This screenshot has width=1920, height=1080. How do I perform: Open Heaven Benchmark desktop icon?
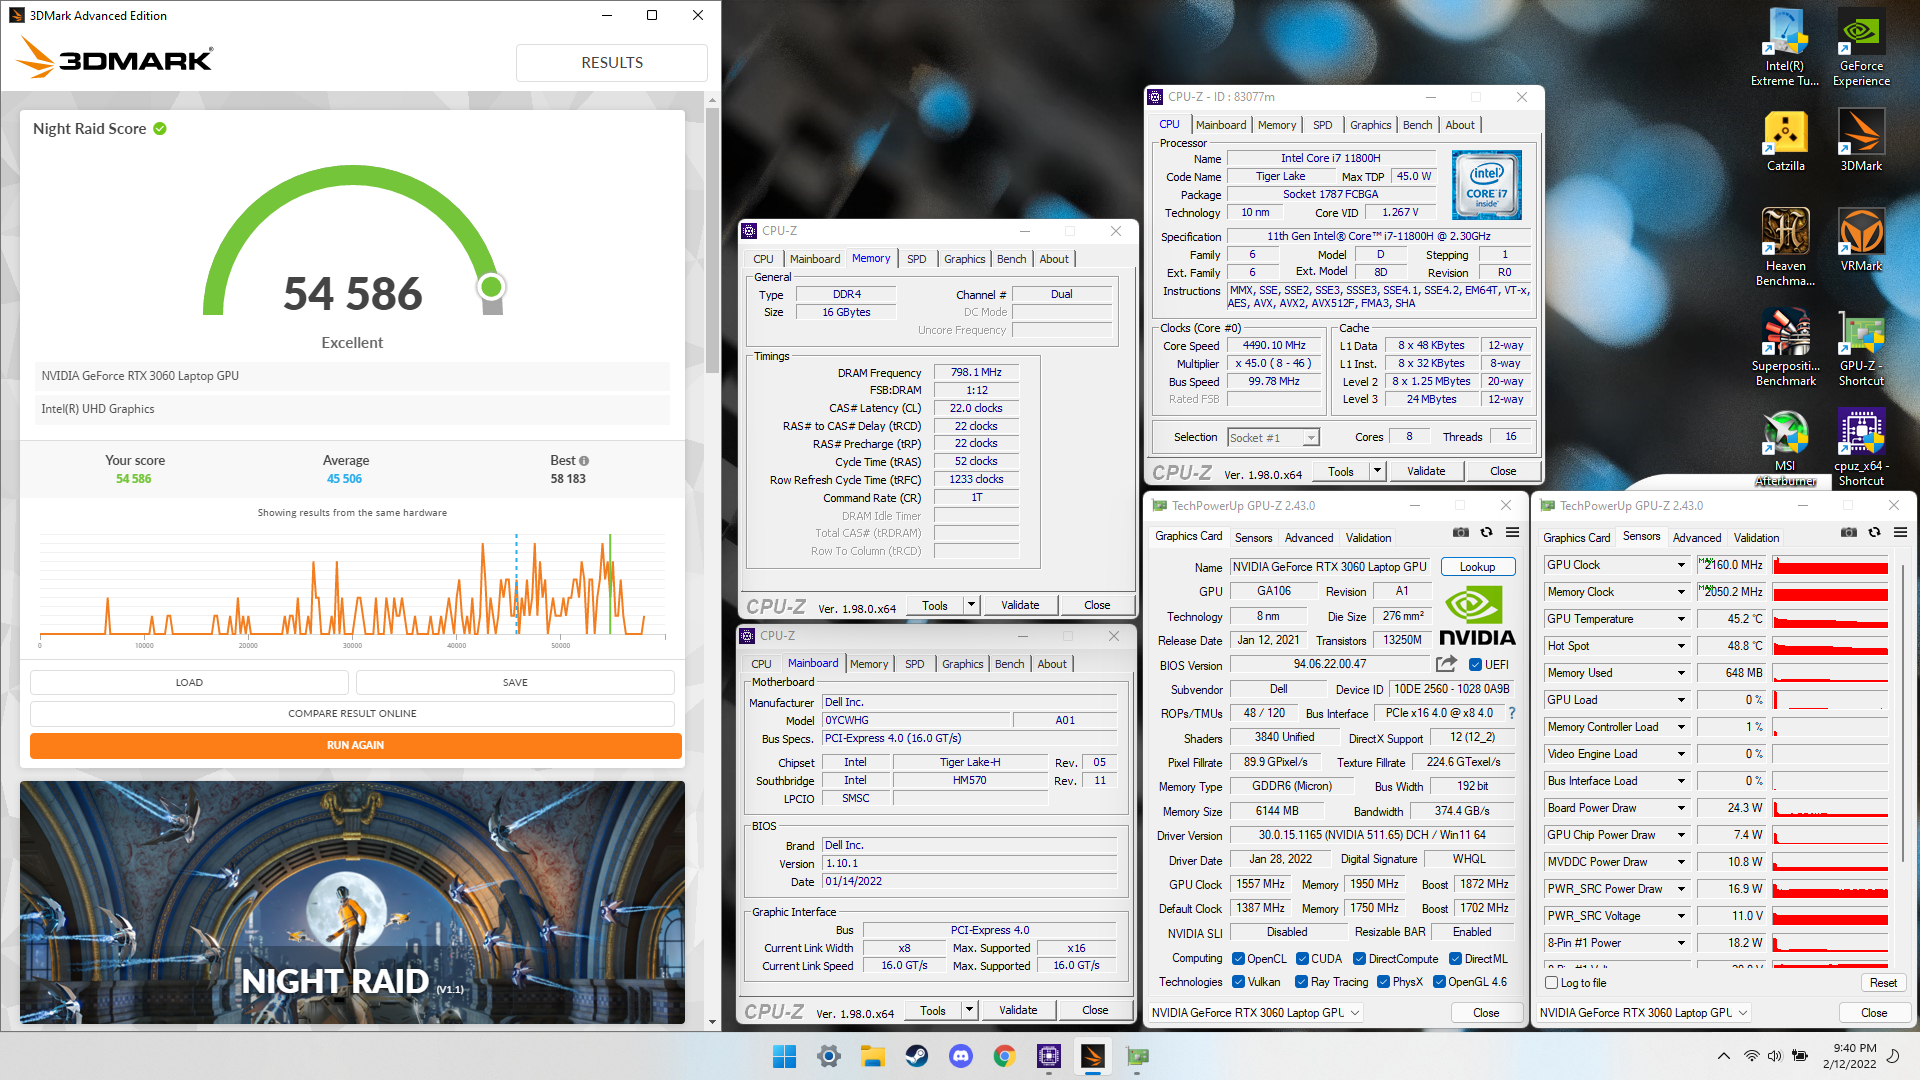tap(1785, 248)
